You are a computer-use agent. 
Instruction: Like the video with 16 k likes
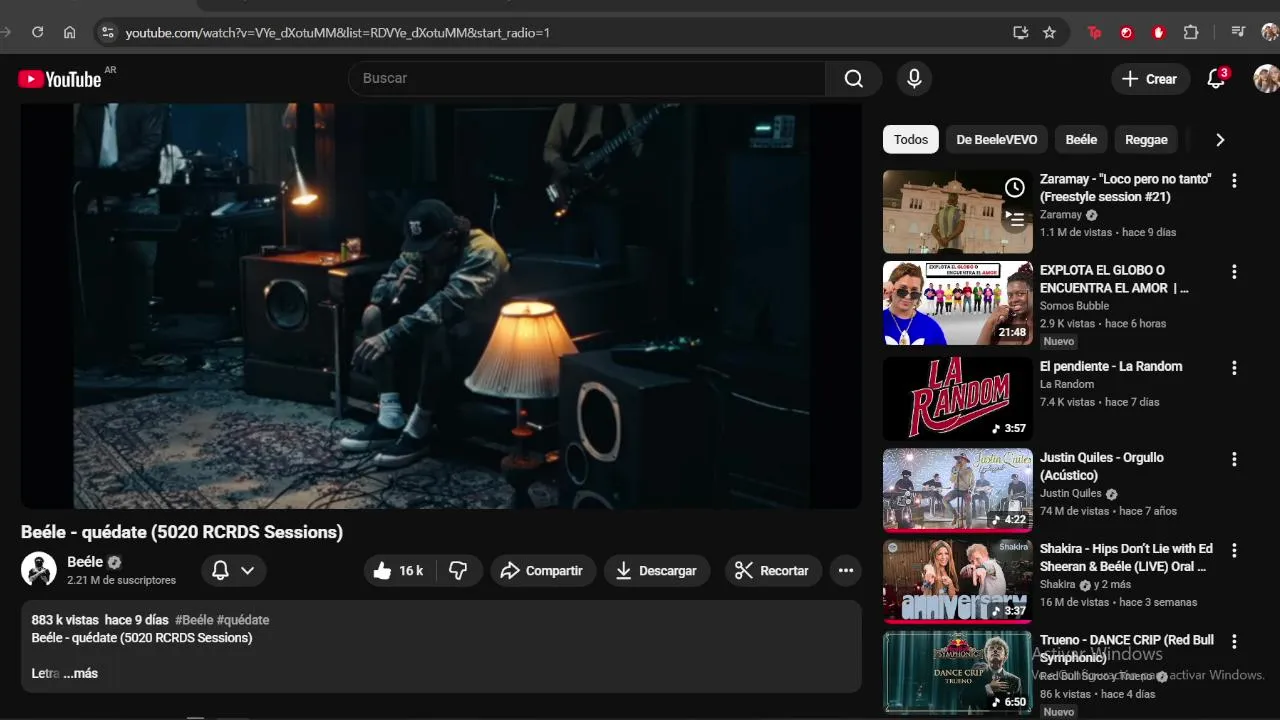click(x=398, y=571)
